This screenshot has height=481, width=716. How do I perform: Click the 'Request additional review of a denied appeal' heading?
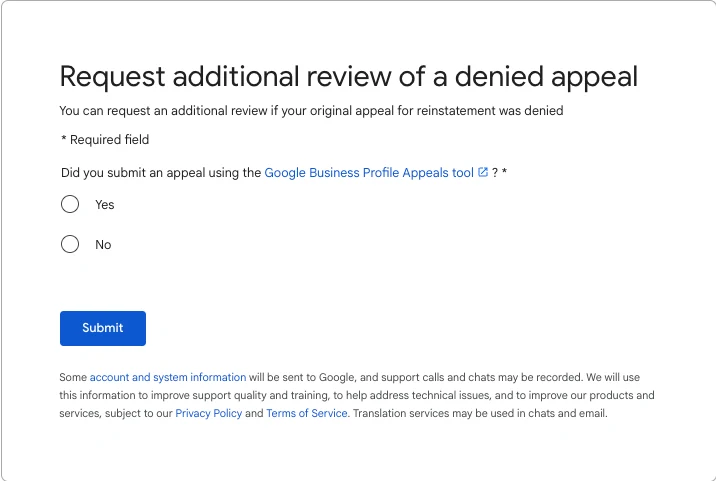(348, 76)
